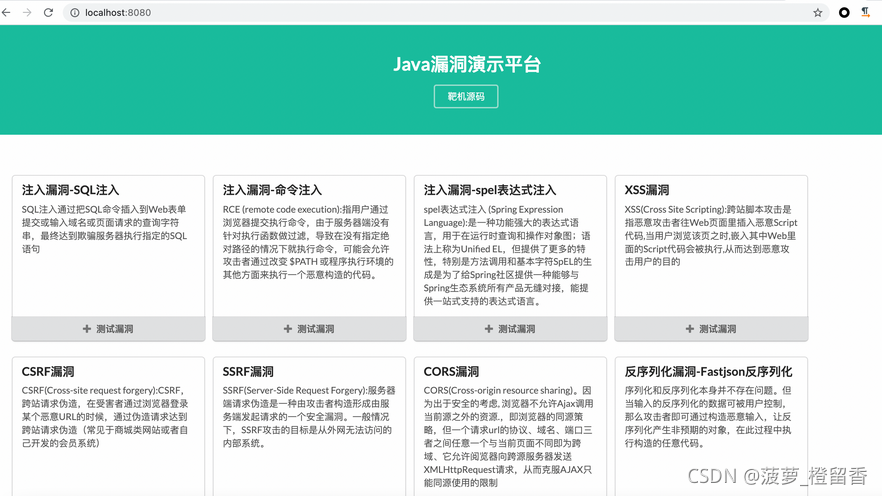The image size is (882, 496).
Task: Click the browser back arrow
Action: pos(6,12)
